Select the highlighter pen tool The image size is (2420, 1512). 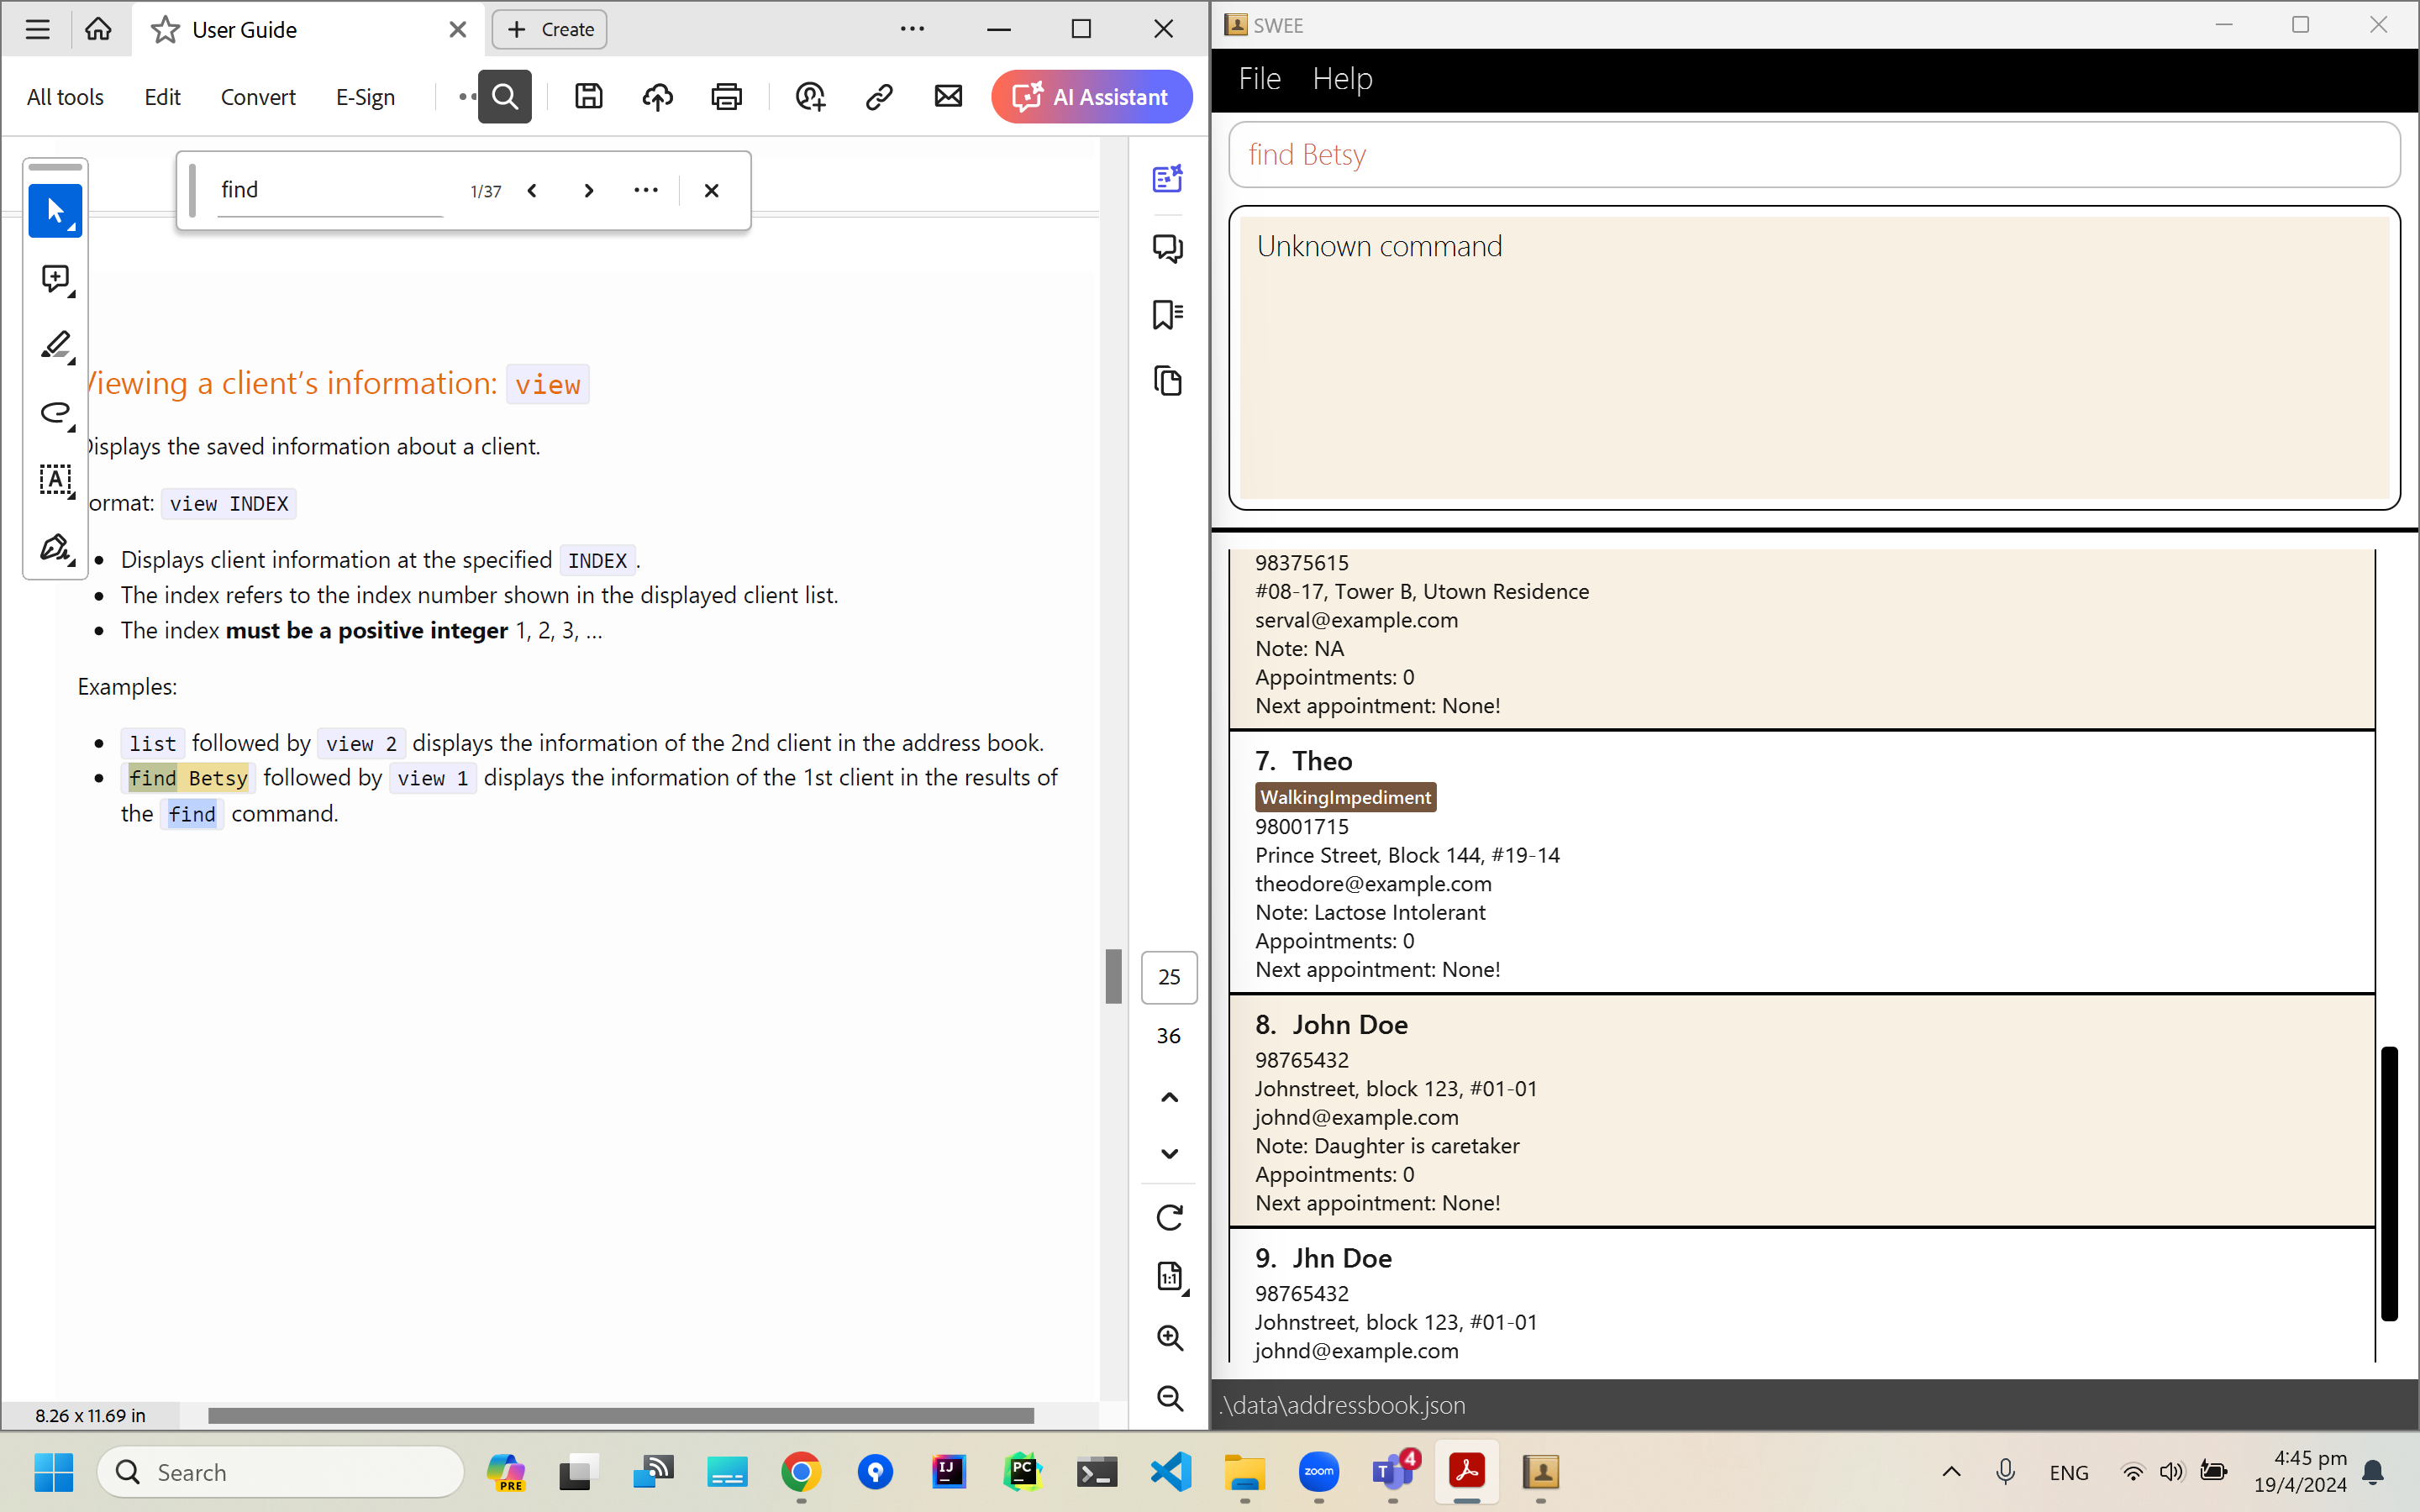(x=55, y=345)
